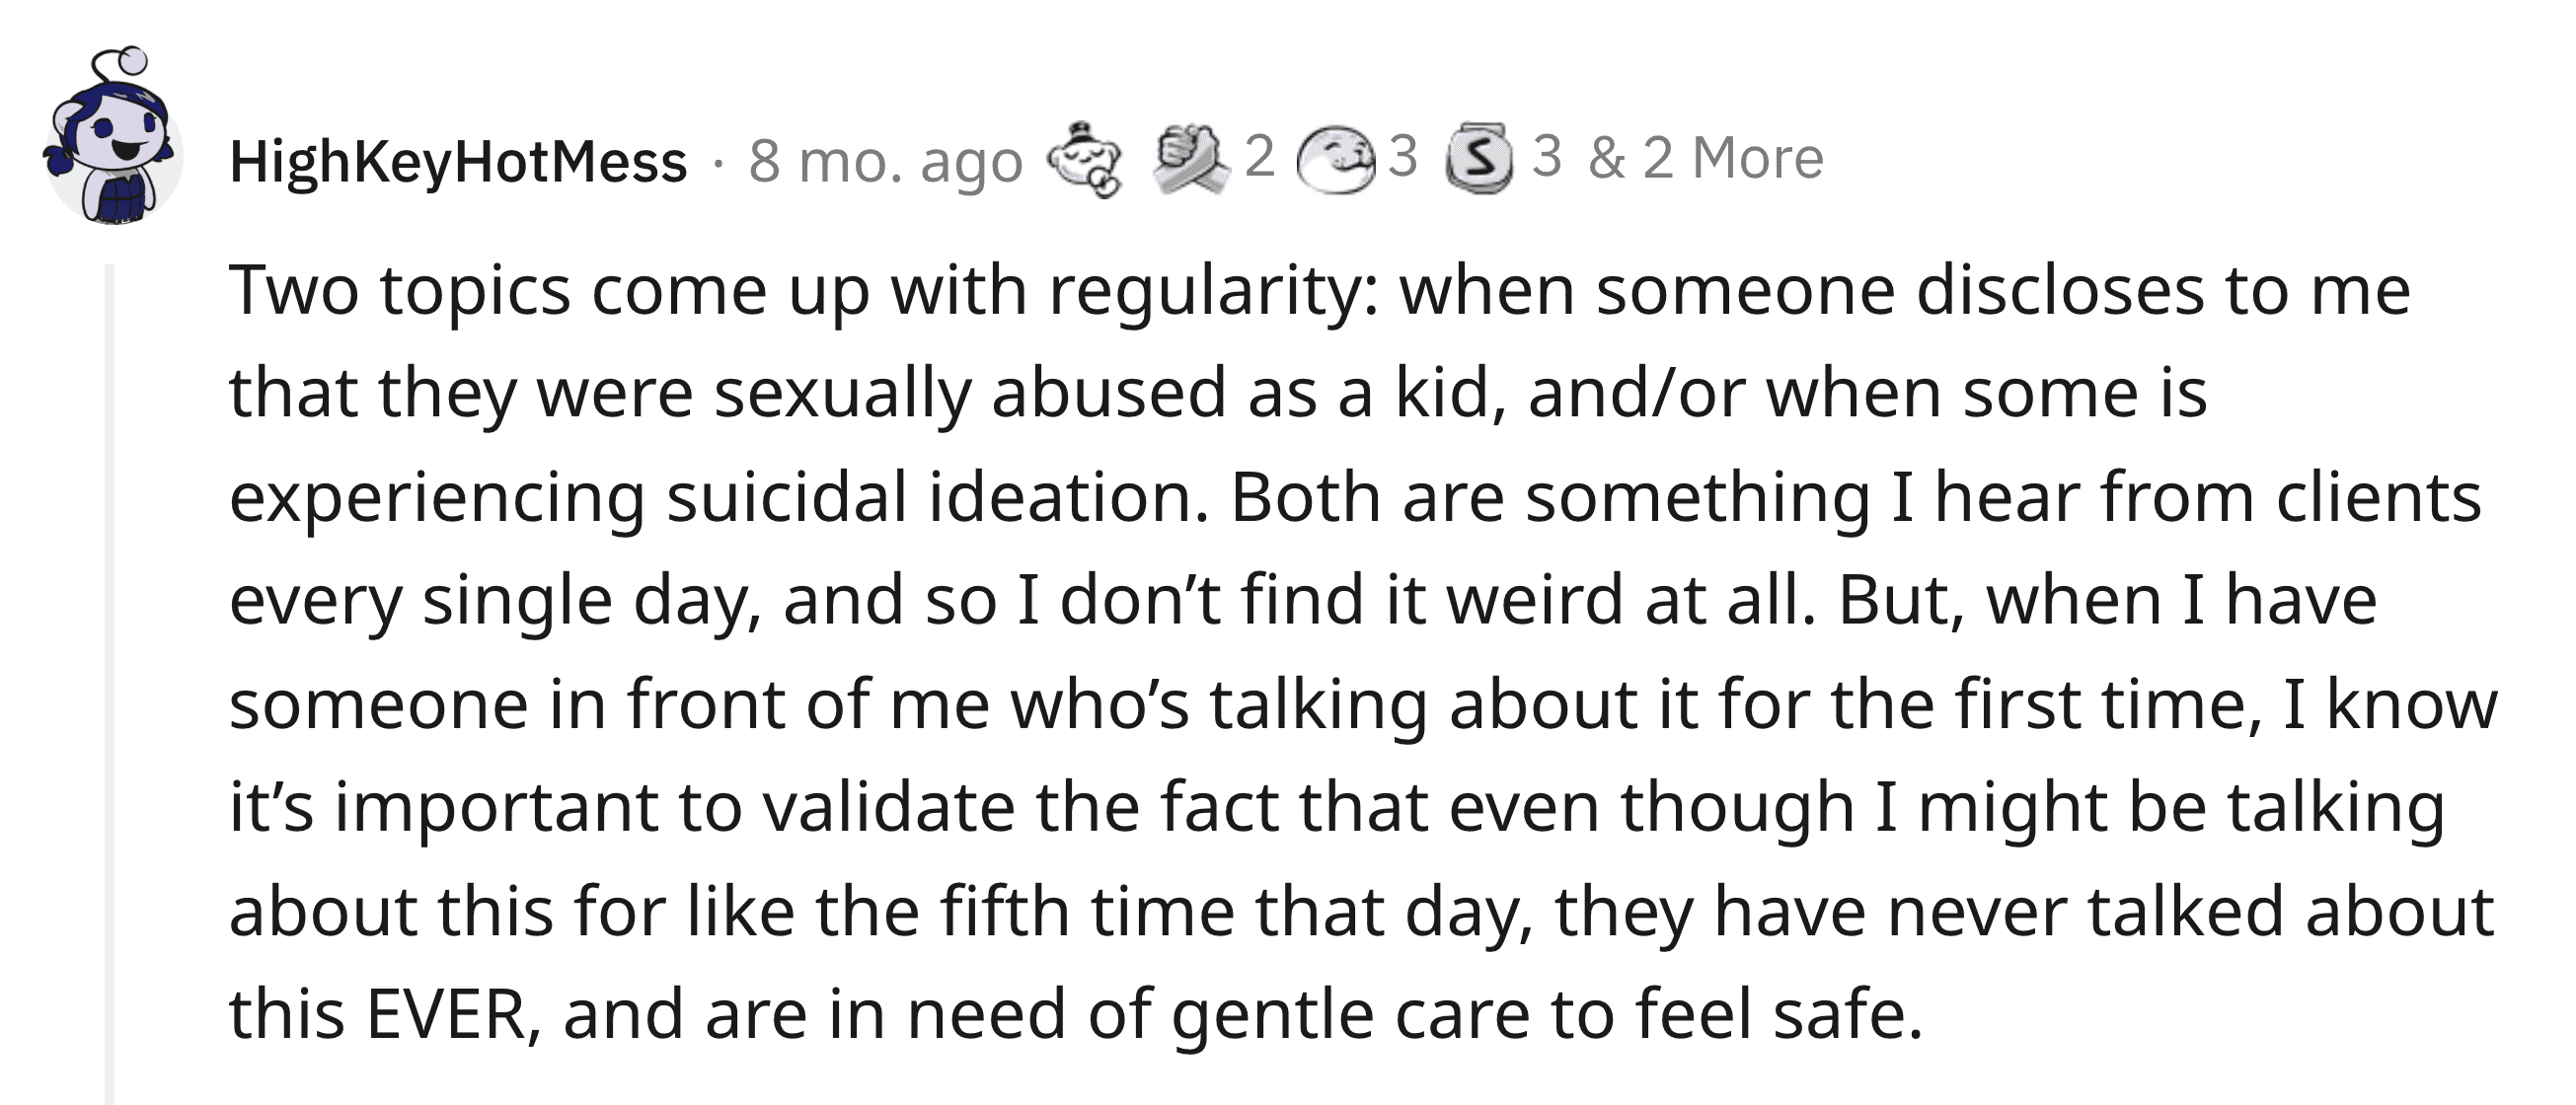Click the line 'that they were sexually abused'
Viewport: 2576px width, 1105px height.
tap(1218, 394)
